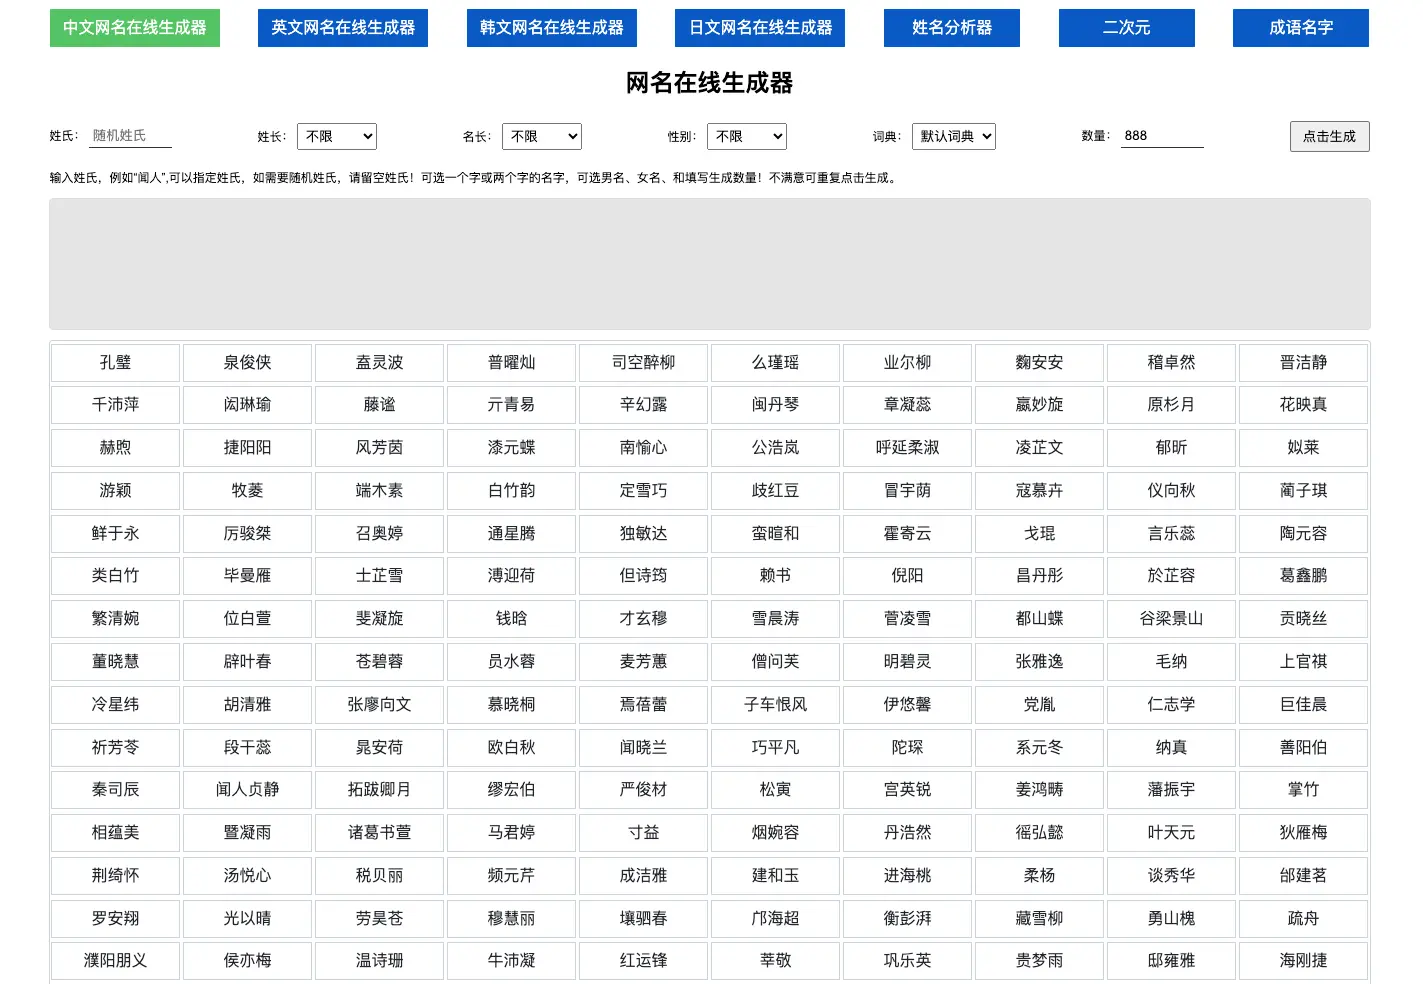Screen dimensions: 1423x984
Task: Select the 二次元 tab
Action: 1127,28
